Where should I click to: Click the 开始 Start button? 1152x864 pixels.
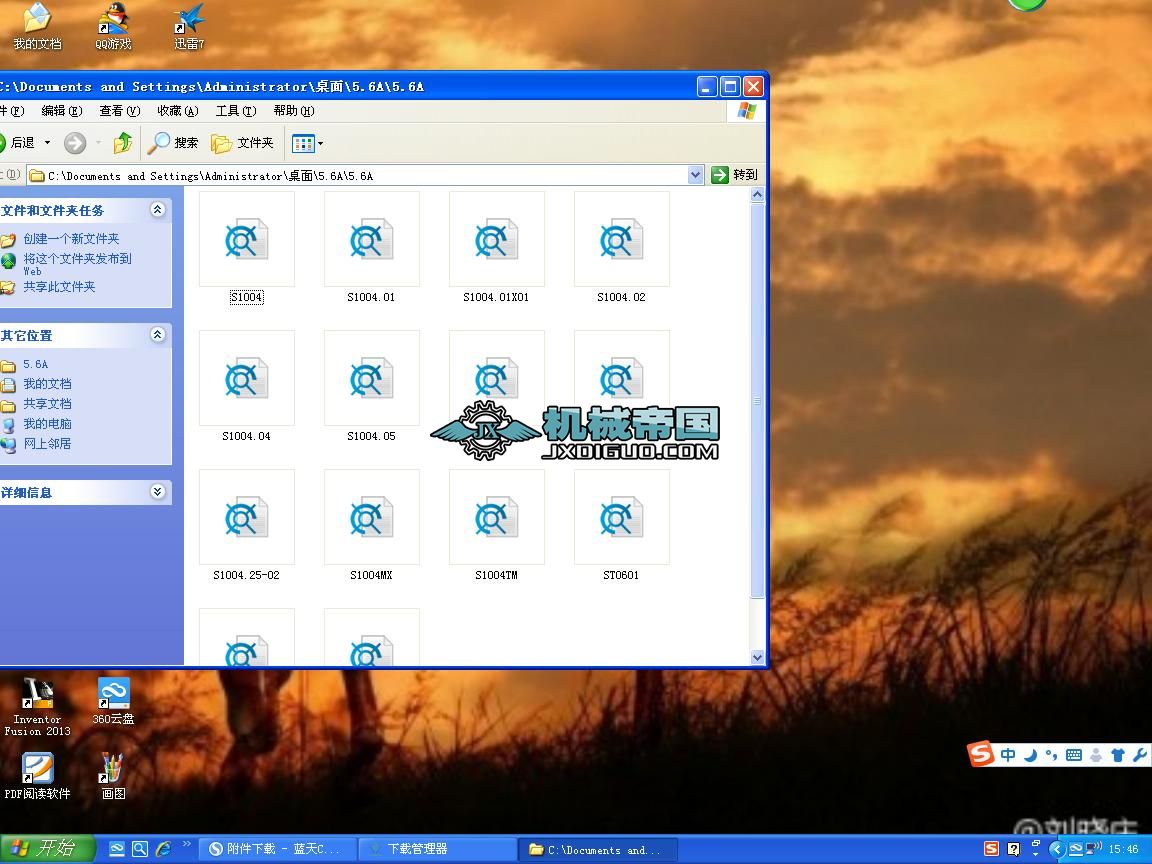[x=47, y=849]
